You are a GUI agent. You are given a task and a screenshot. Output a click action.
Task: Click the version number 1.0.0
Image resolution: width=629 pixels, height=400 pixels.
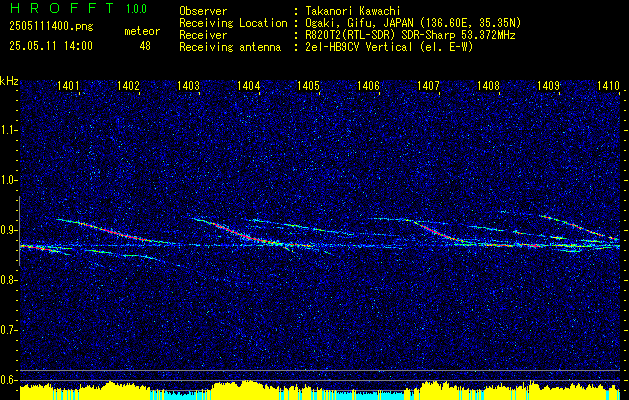136,8
